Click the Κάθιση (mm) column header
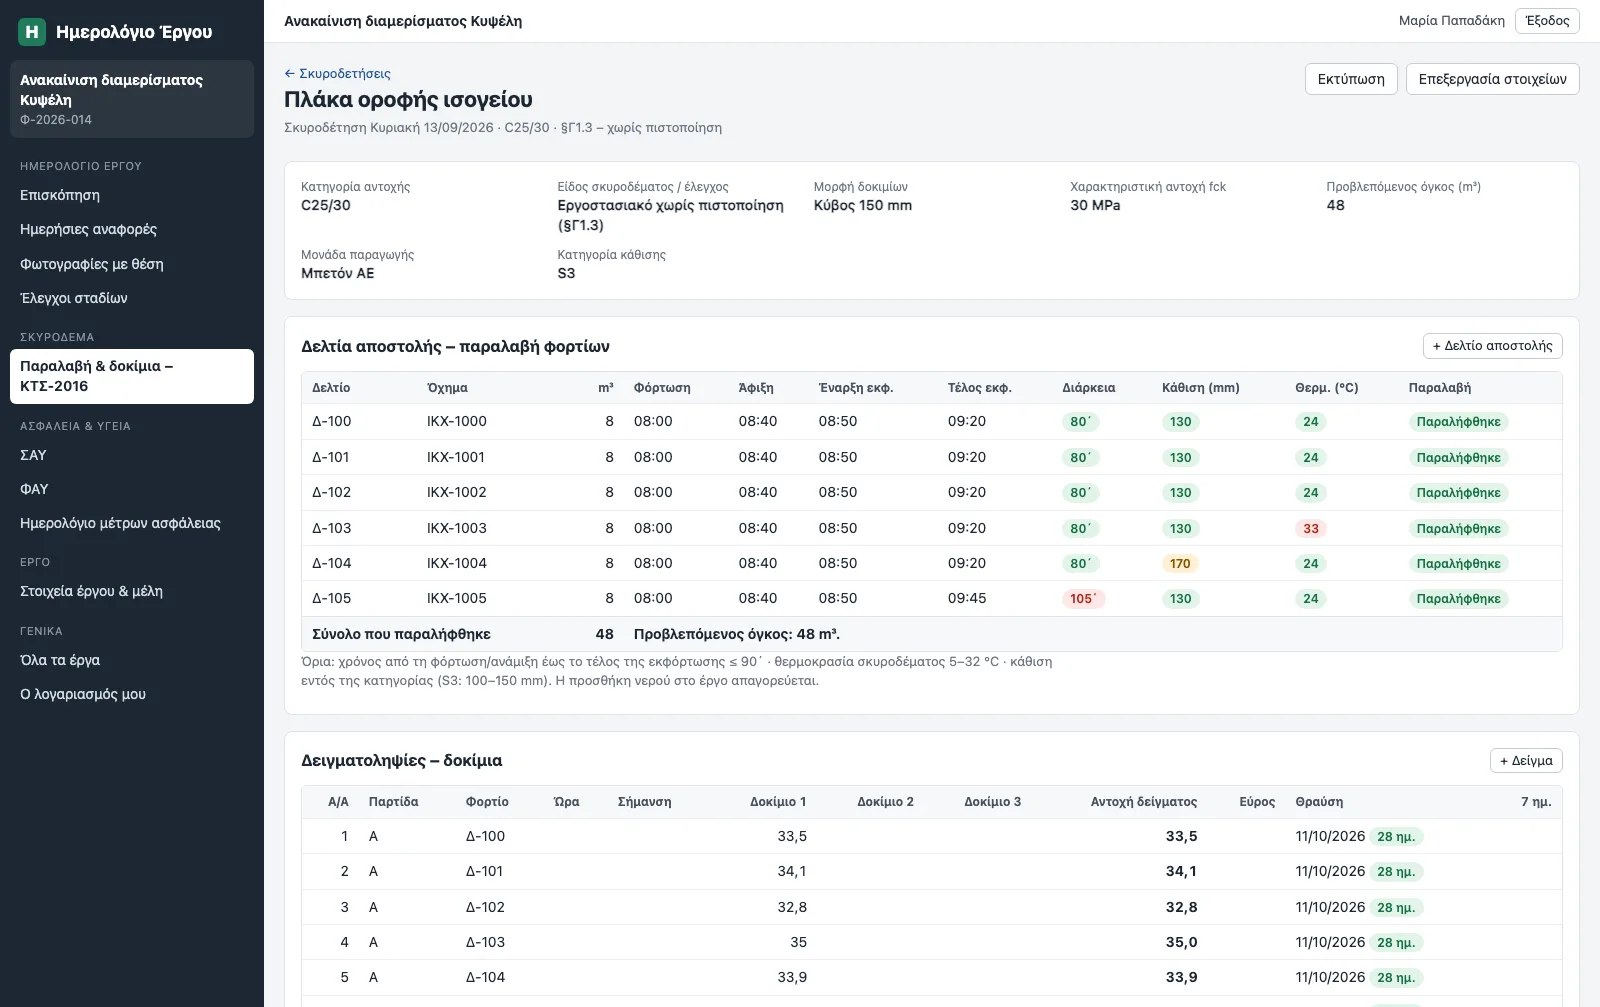 [1200, 388]
